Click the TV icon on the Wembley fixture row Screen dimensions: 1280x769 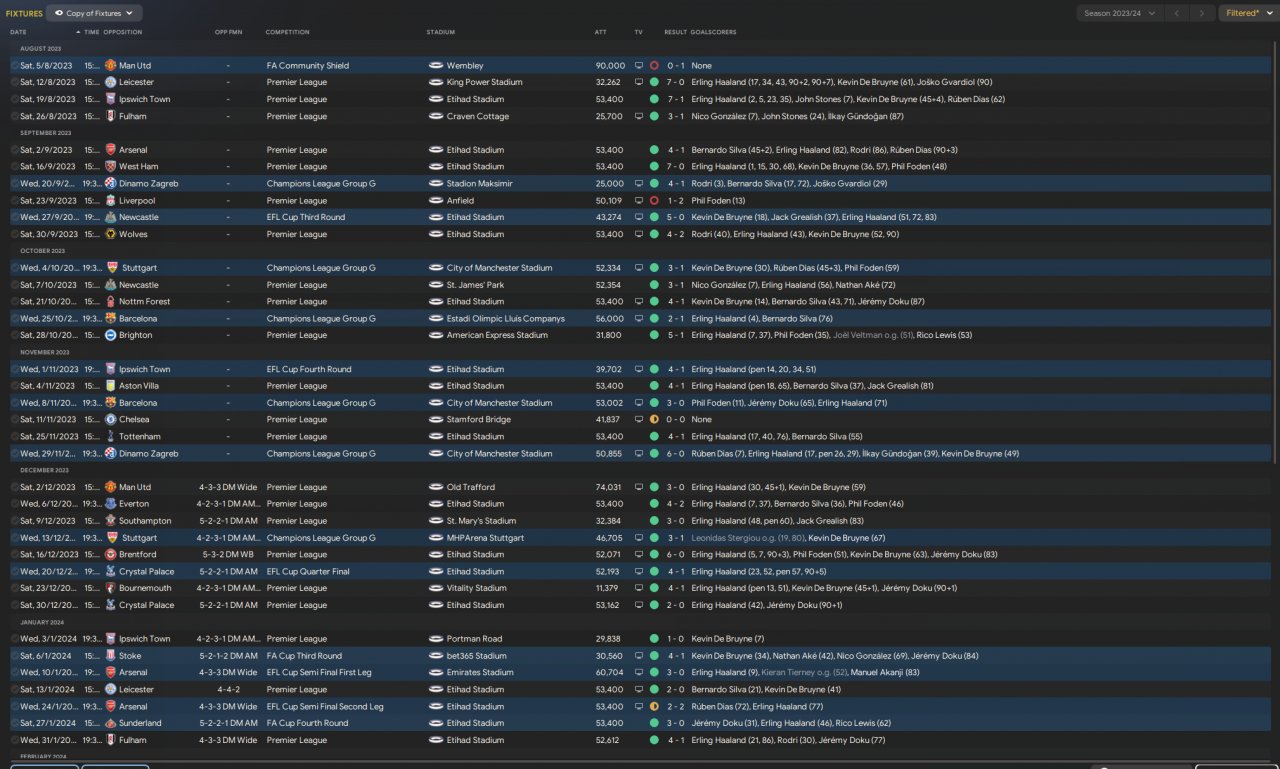click(x=639, y=65)
